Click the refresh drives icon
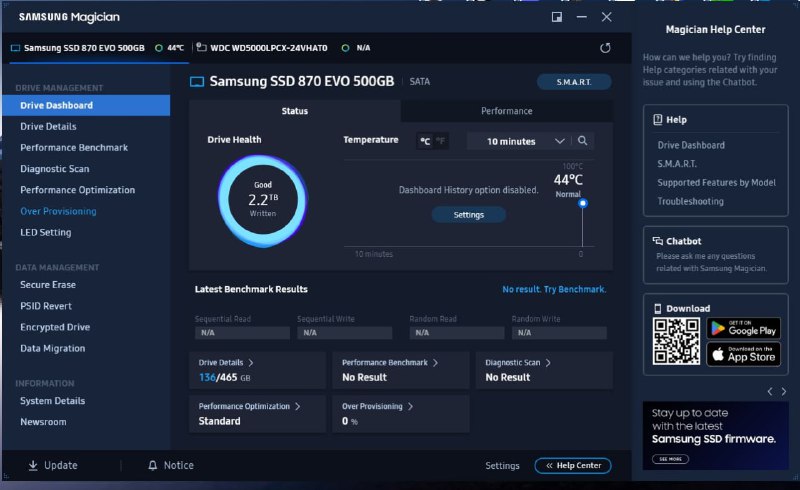This screenshot has height=490, width=800. [605, 48]
